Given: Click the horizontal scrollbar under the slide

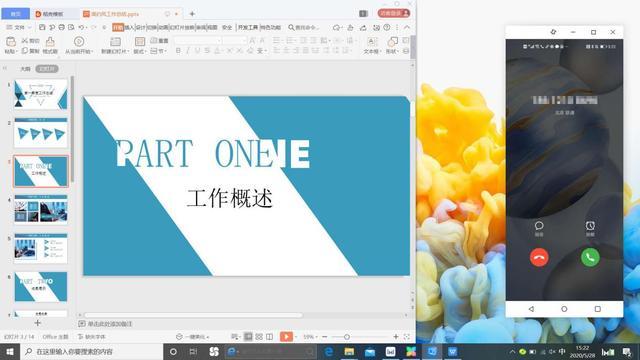Looking at the screenshot, I should [193, 315].
